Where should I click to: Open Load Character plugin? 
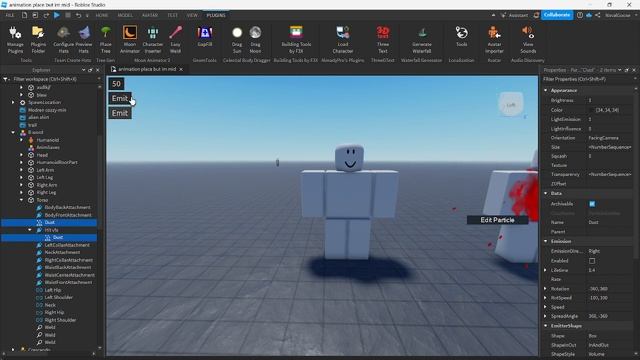click(x=342, y=40)
